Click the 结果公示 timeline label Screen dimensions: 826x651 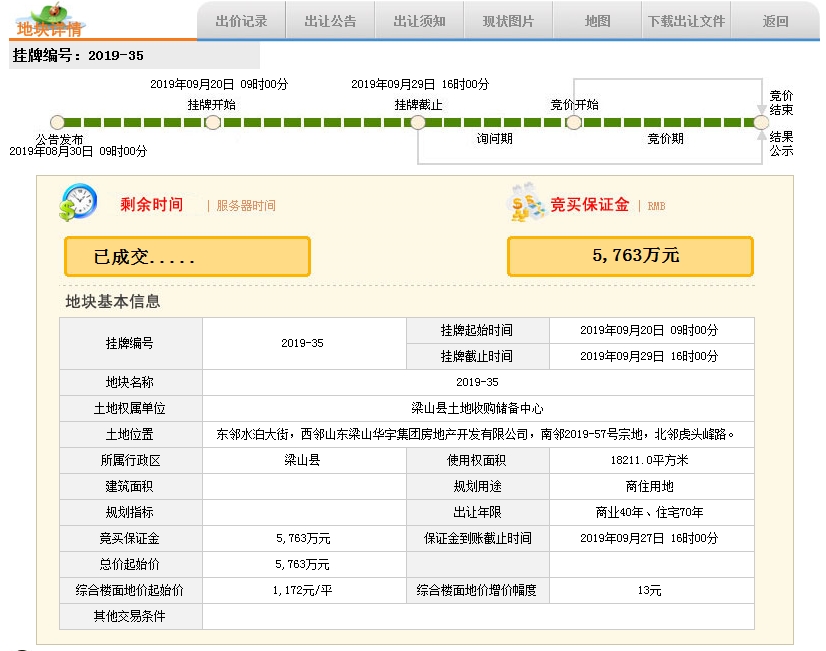(781, 144)
